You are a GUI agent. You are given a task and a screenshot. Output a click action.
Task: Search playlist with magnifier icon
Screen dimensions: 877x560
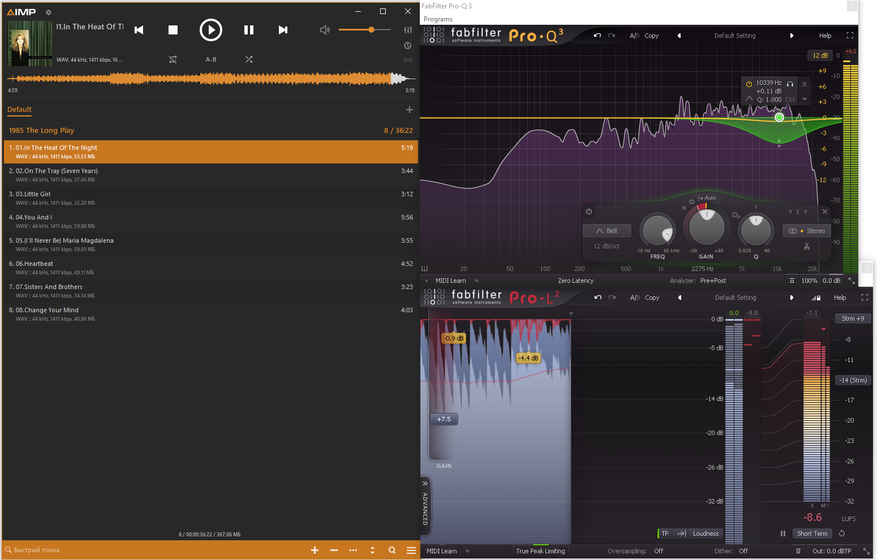[392, 550]
